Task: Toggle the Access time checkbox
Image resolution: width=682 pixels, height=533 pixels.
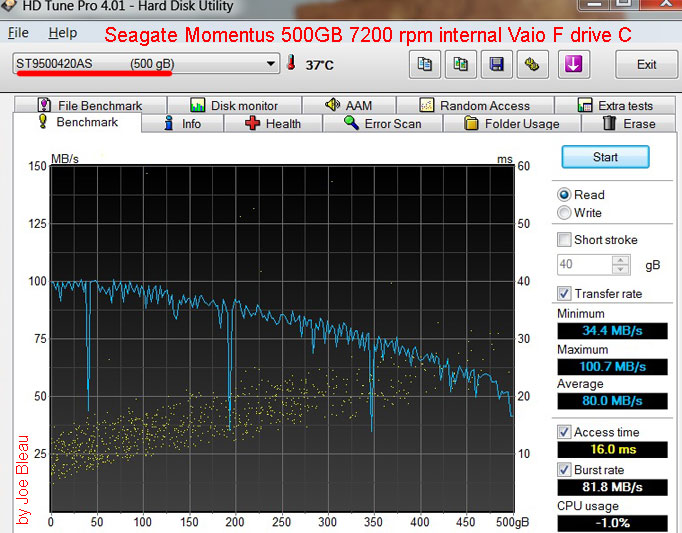Action: 564,432
